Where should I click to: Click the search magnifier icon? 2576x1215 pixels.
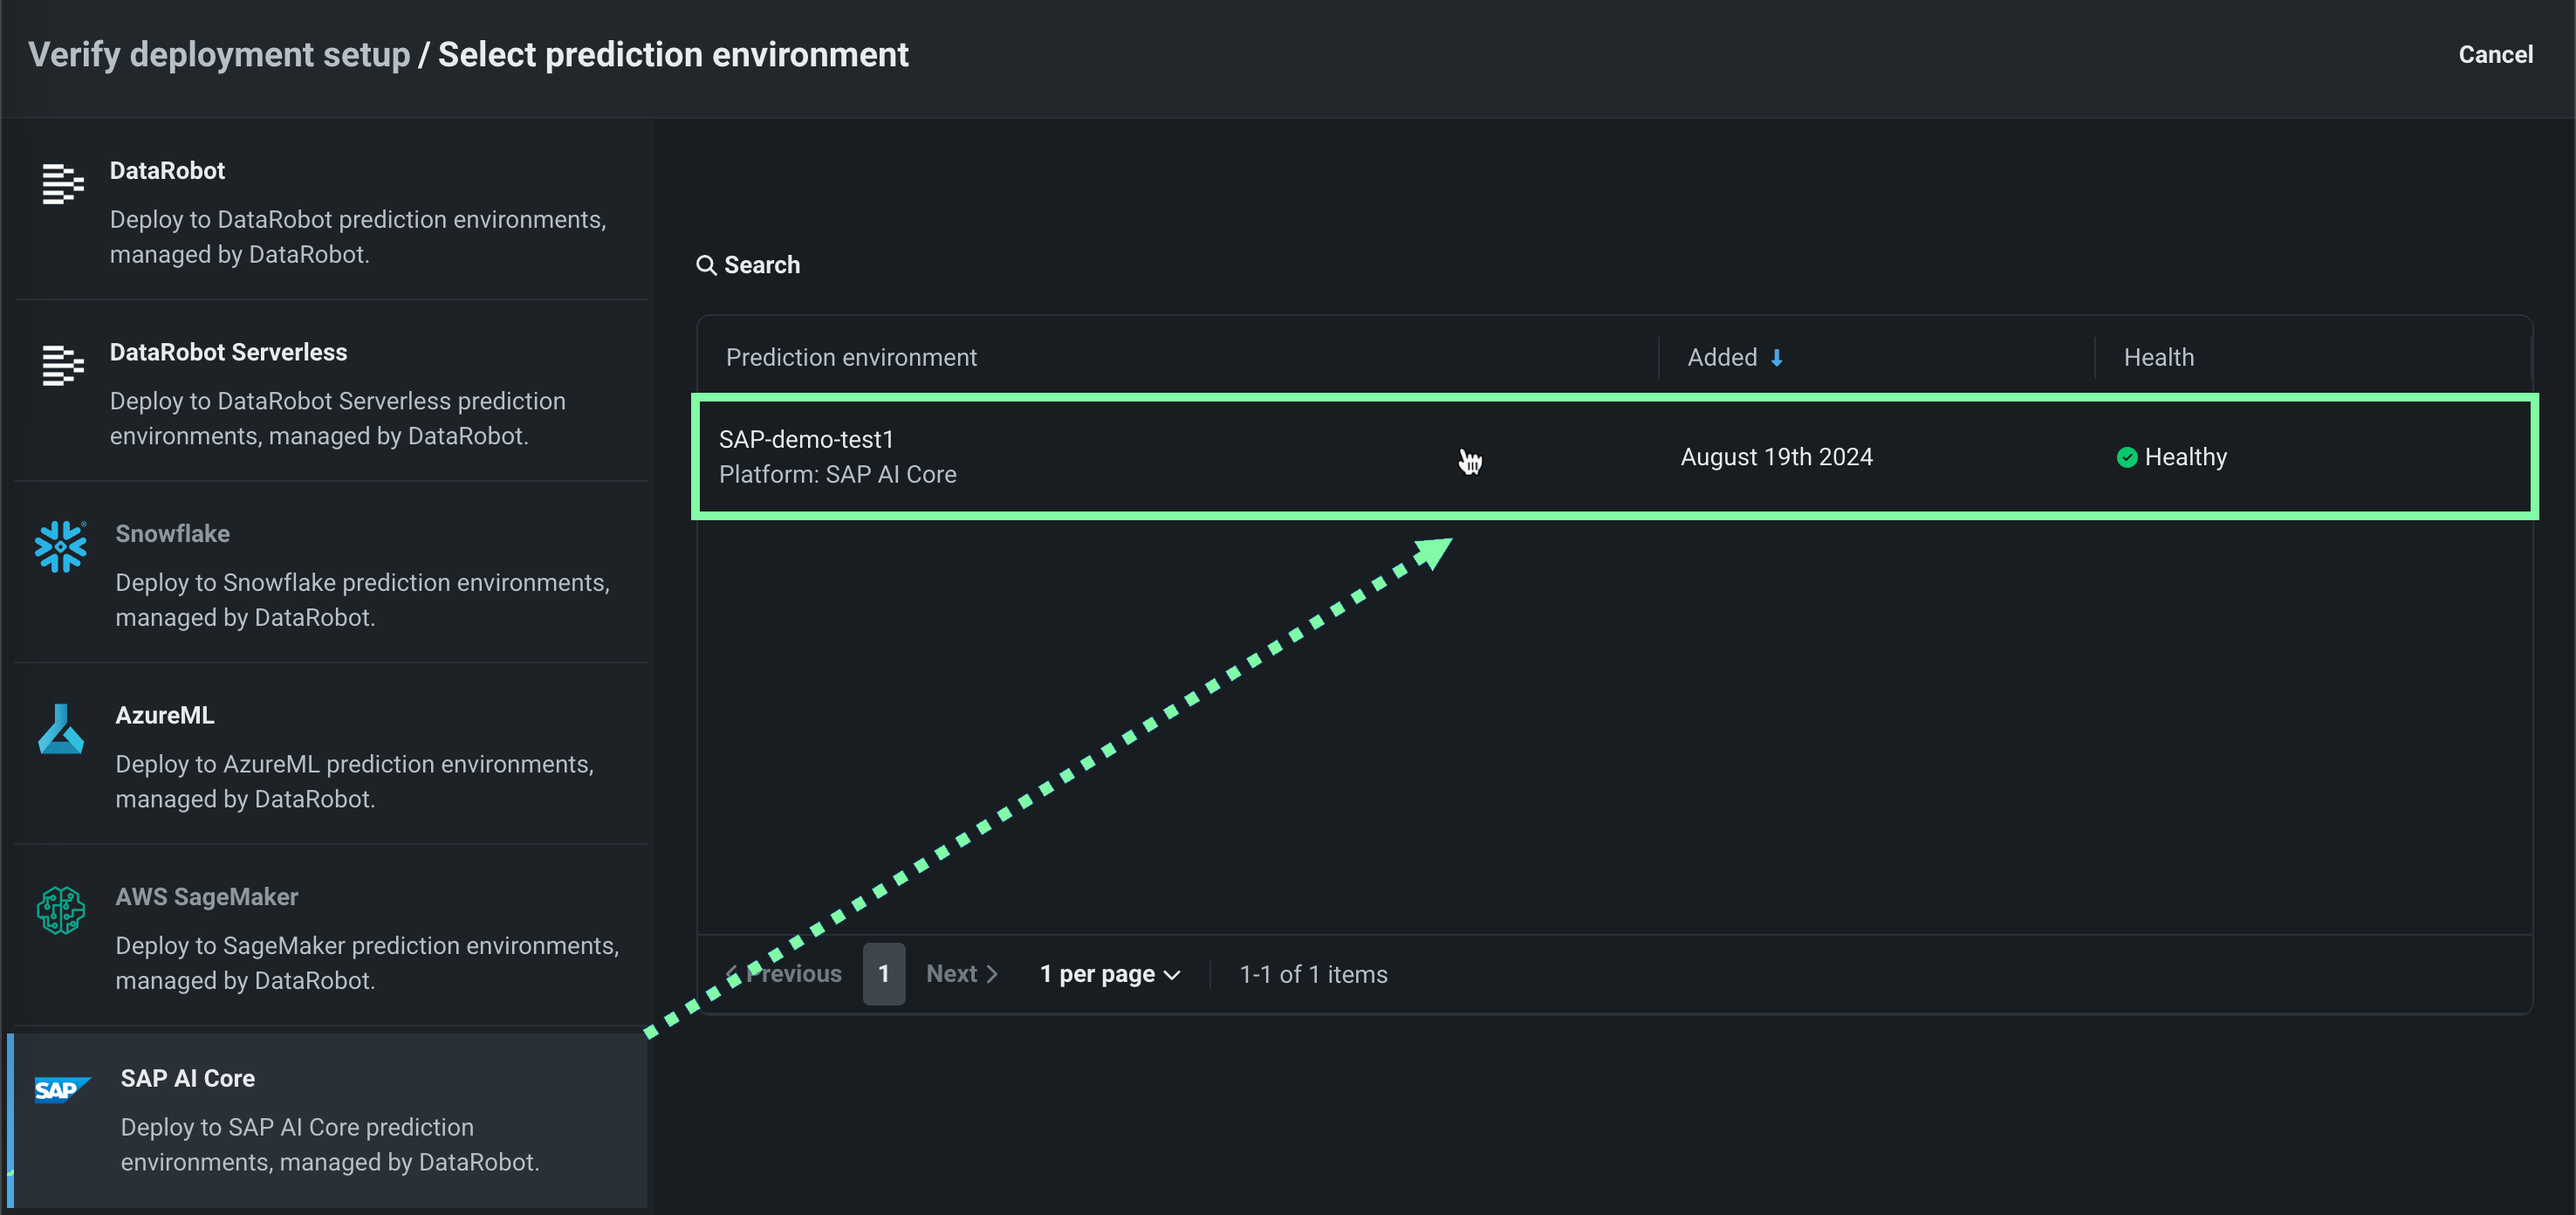(706, 265)
